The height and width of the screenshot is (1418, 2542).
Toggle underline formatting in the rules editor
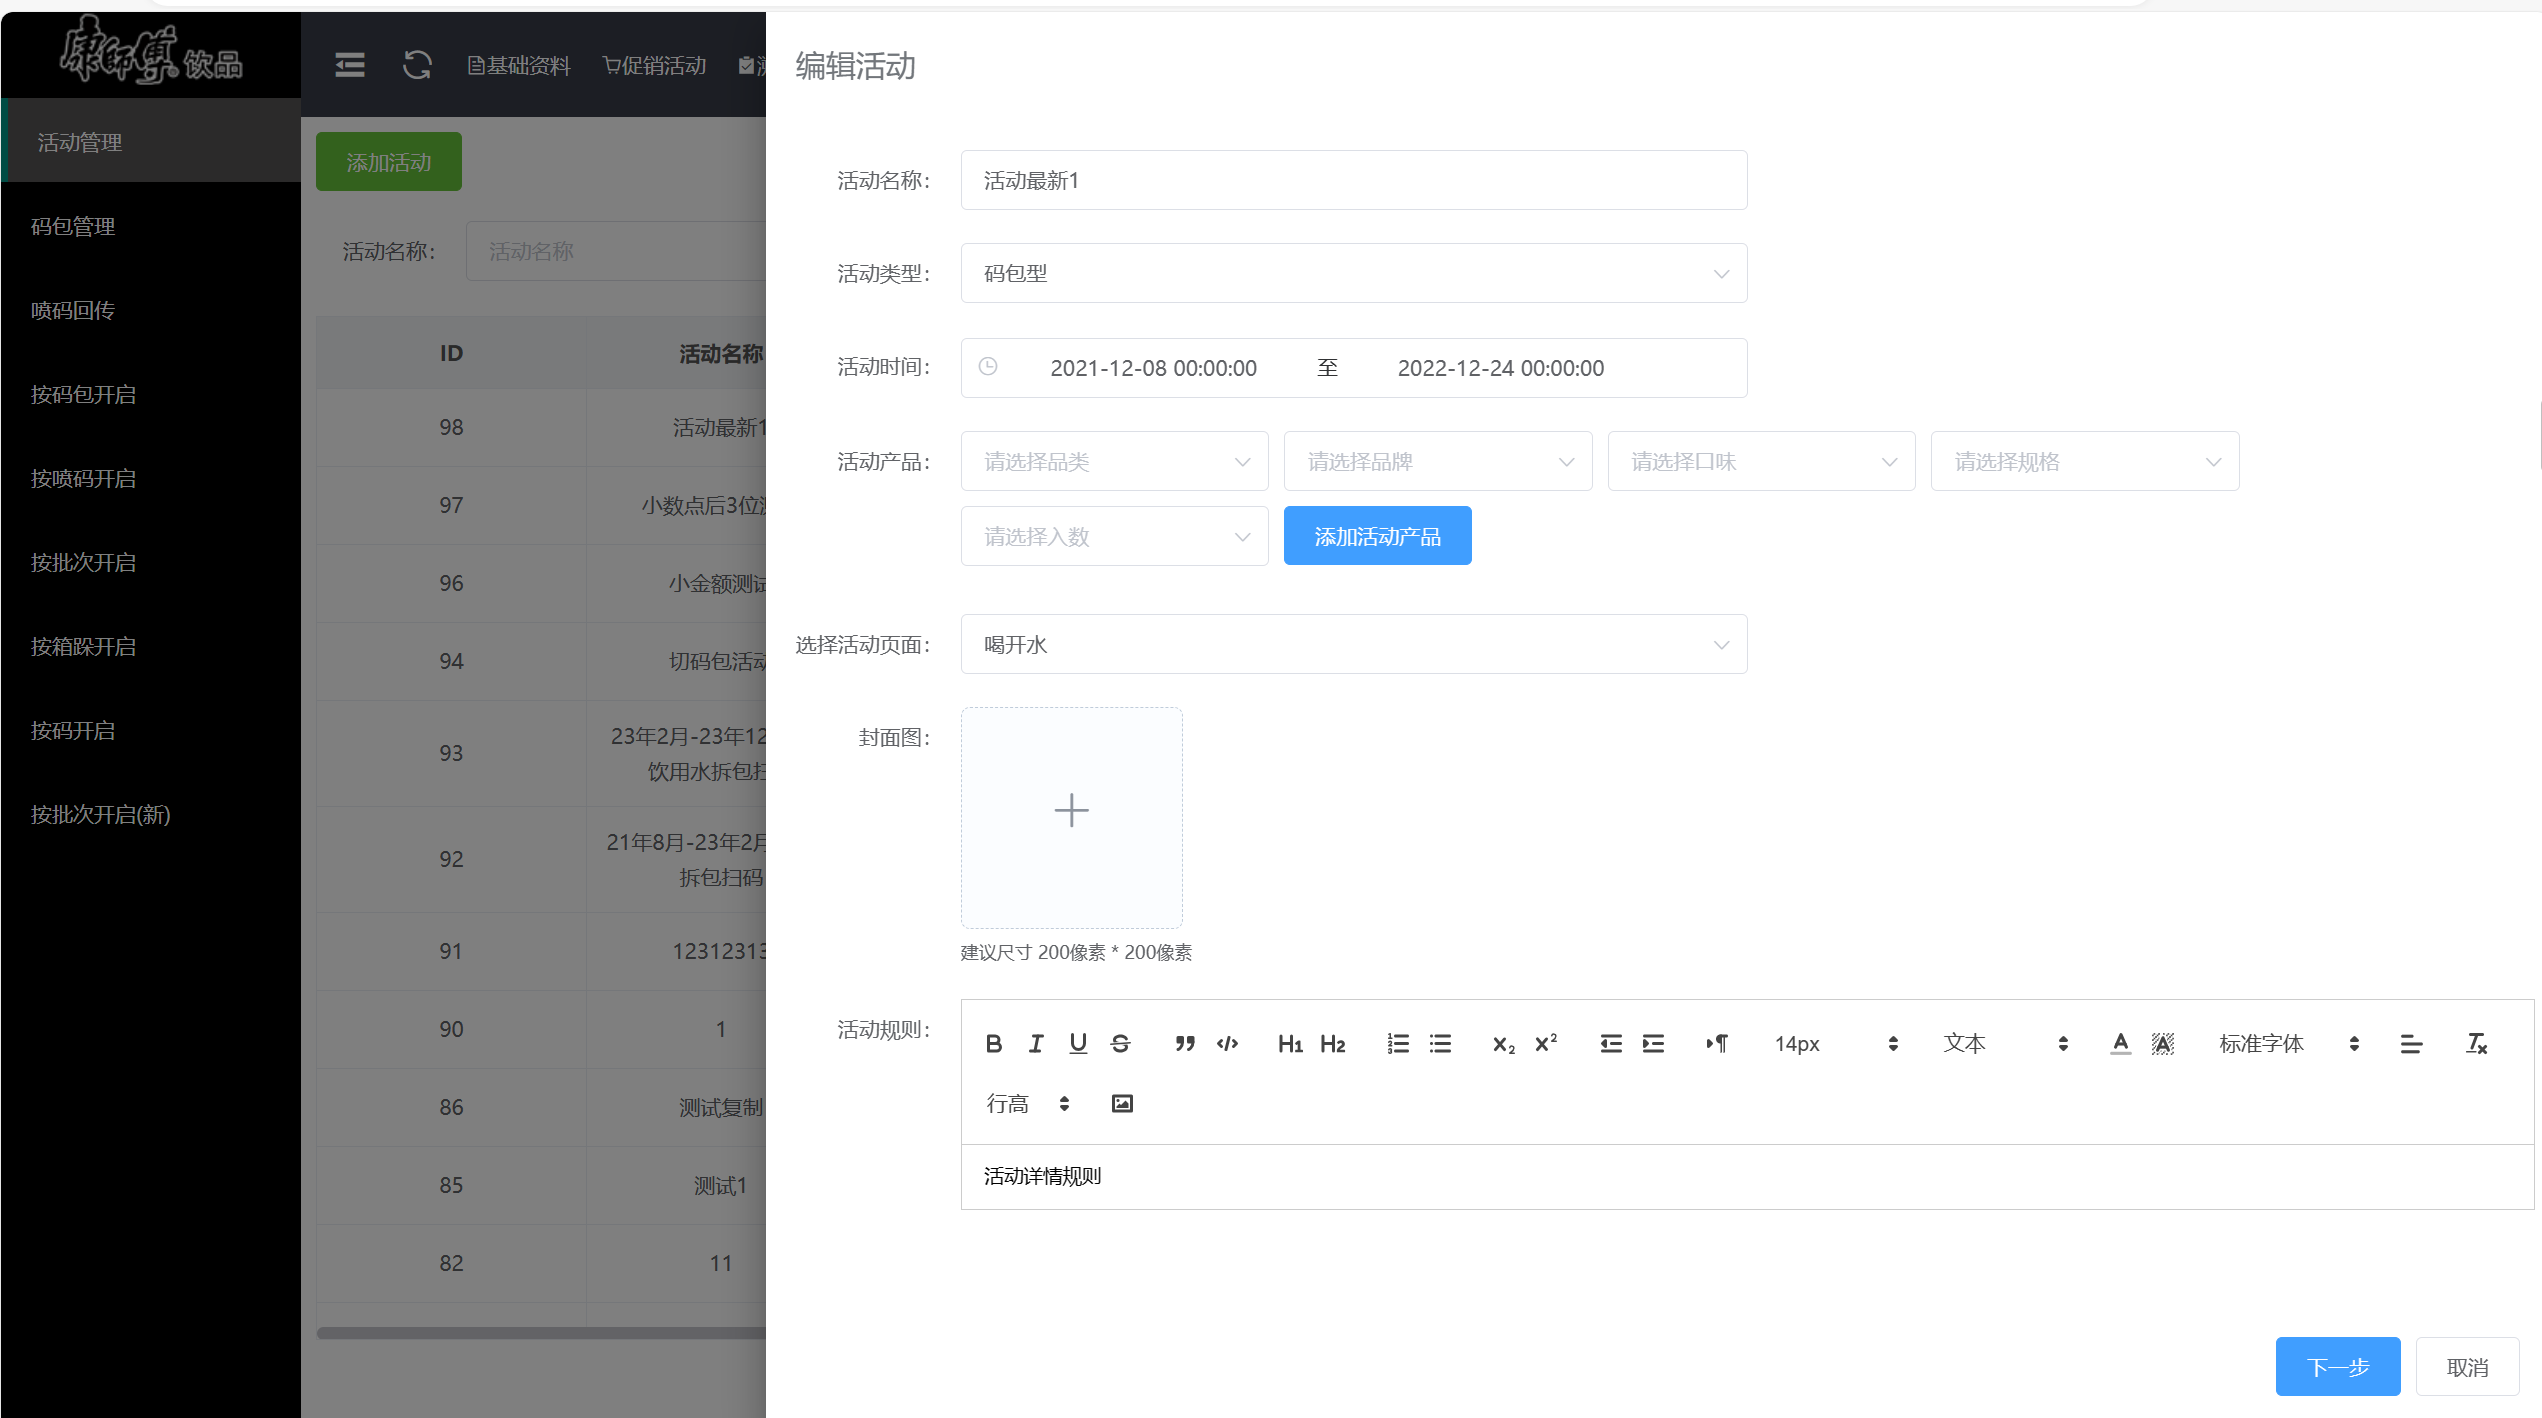coord(1078,1044)
